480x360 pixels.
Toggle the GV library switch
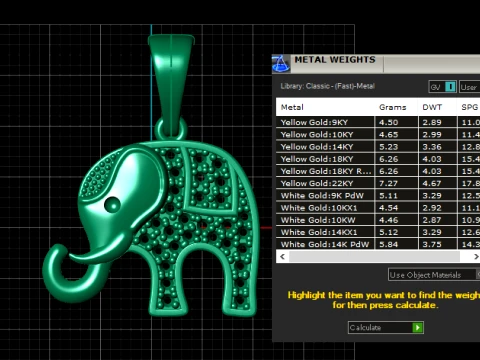coord(442,87)
